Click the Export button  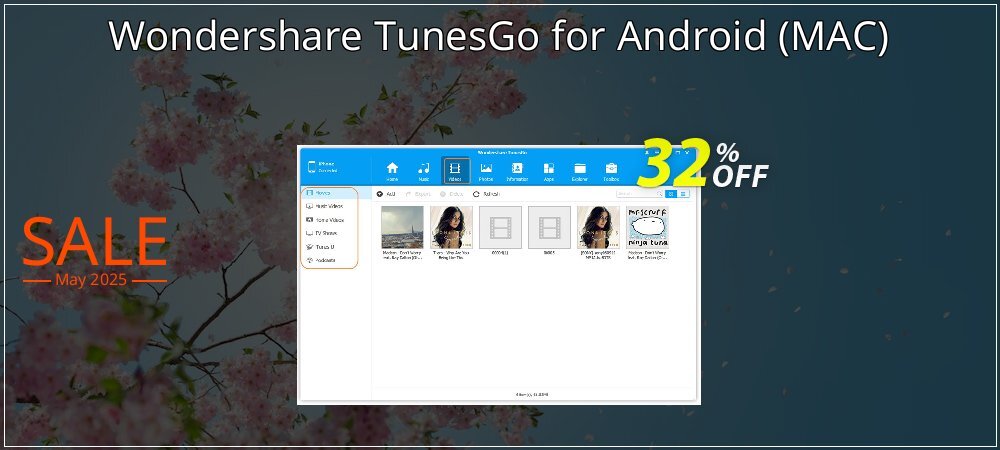click(x=419, y=194)
